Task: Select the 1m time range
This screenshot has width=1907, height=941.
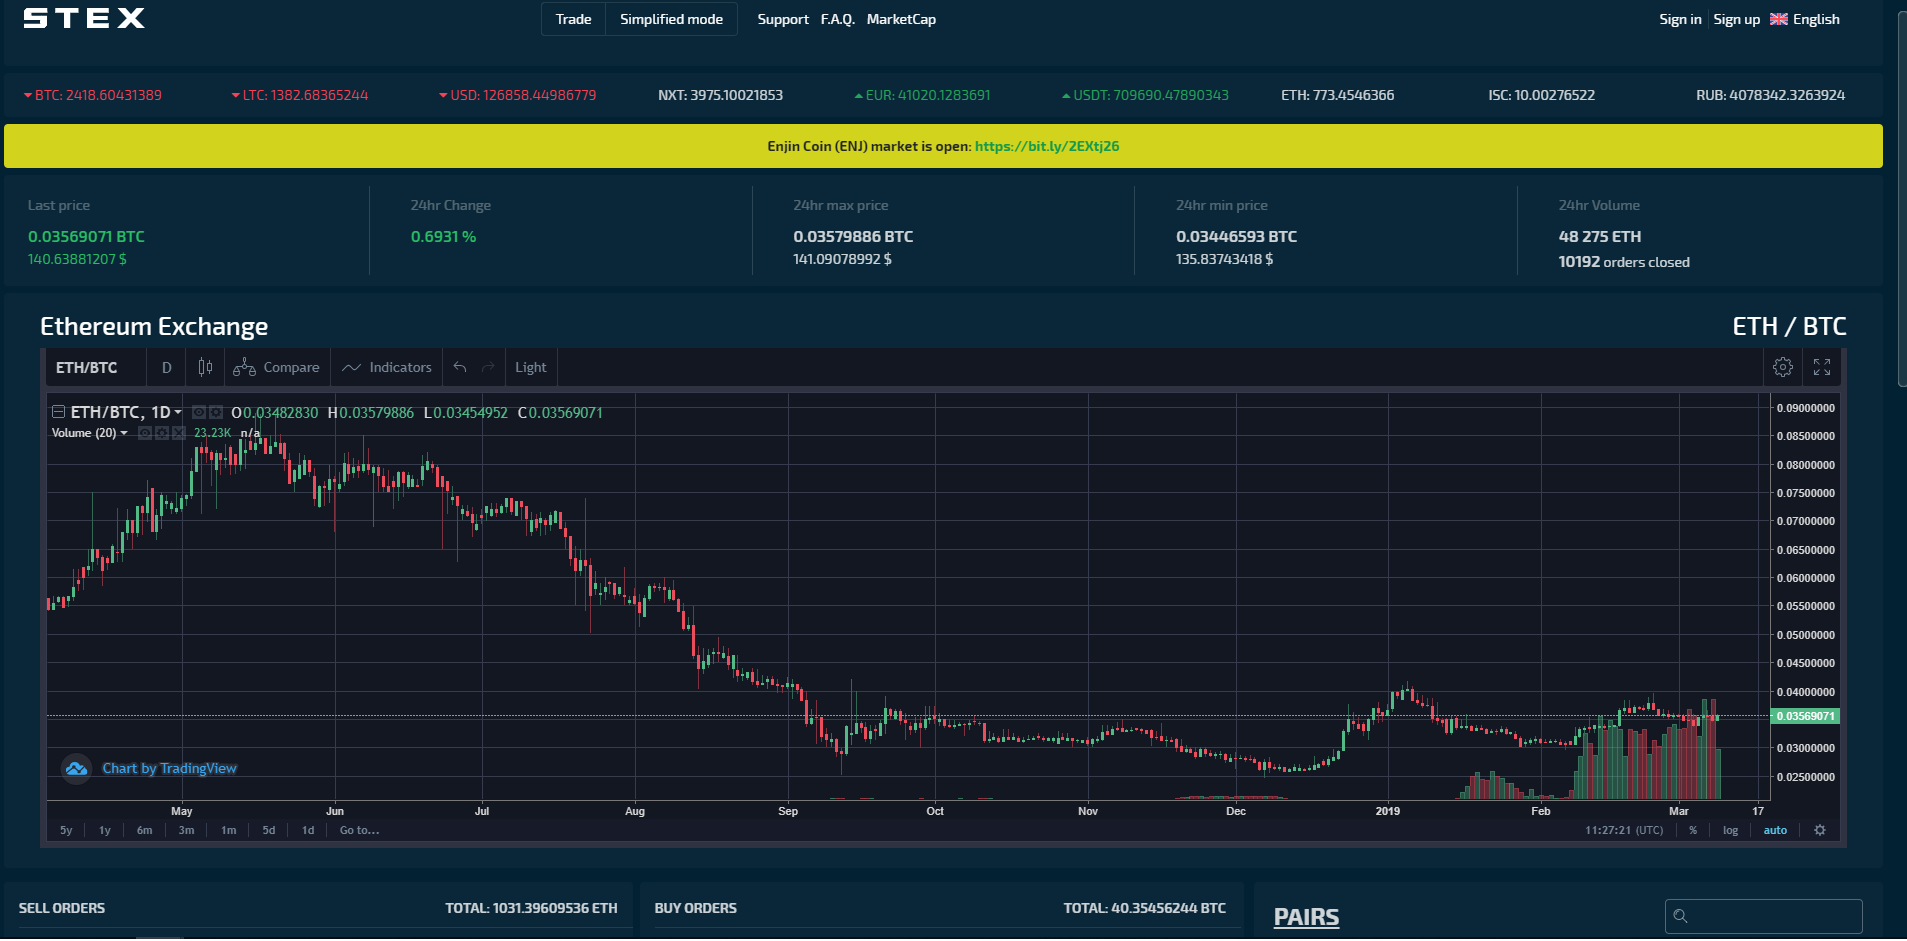Action: (x=229, y=830)
